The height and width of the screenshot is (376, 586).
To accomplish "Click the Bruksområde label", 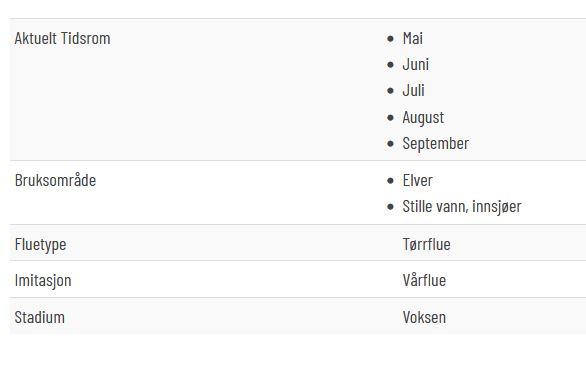I will pos(55,181).
